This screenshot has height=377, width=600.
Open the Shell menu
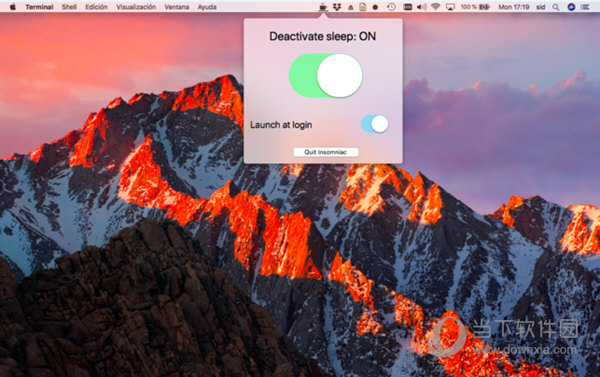pos(69,7)
